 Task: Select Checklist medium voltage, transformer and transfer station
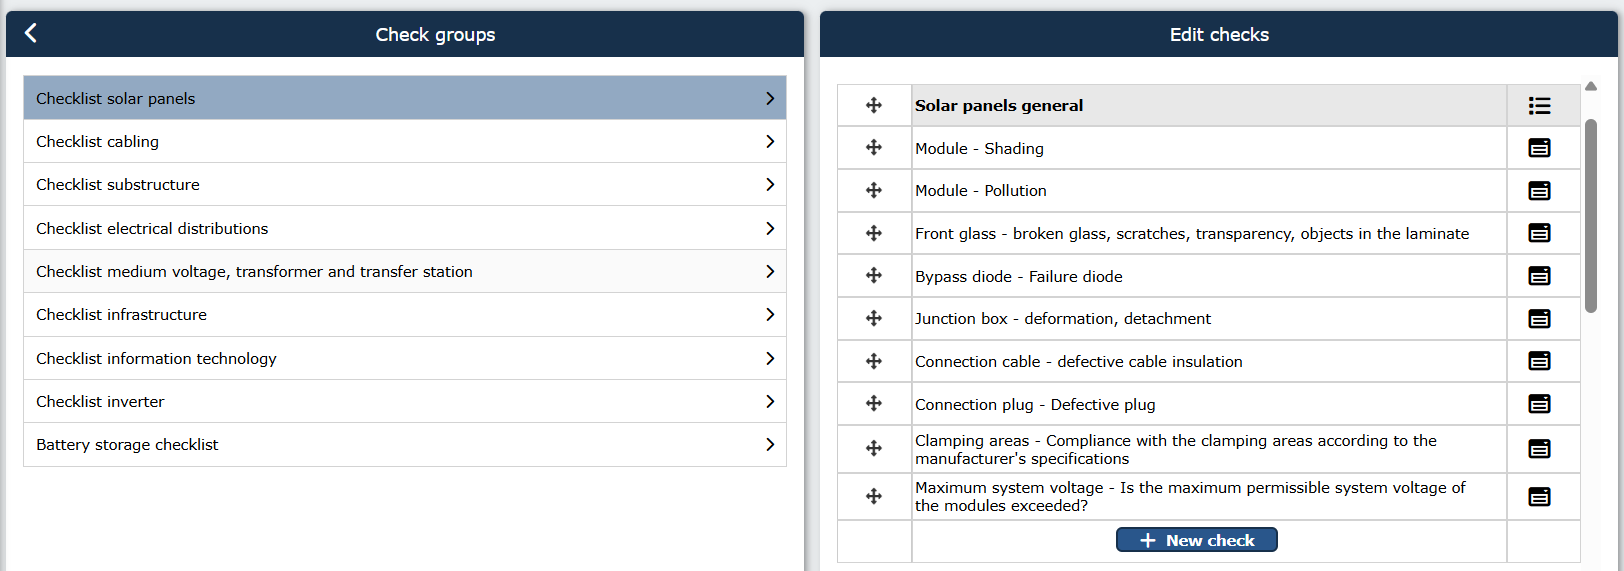(x=405, y=271)
